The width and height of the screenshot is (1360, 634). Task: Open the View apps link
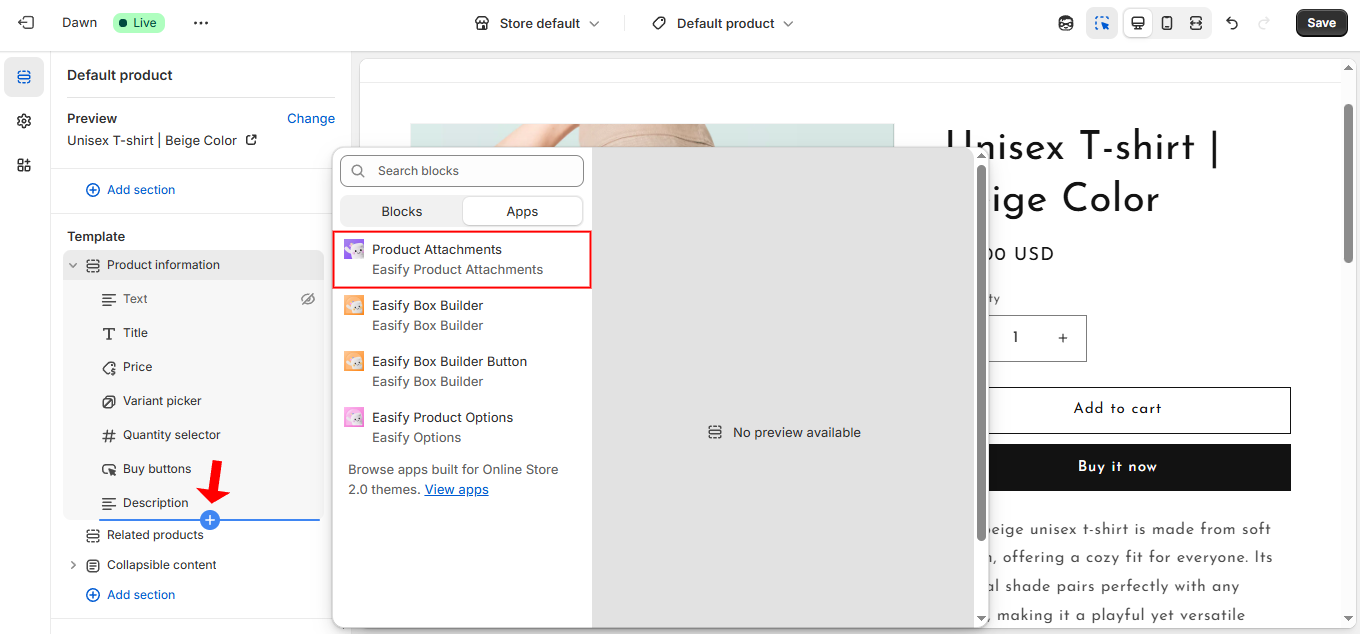pyautogui.click(x=456, y=489)
